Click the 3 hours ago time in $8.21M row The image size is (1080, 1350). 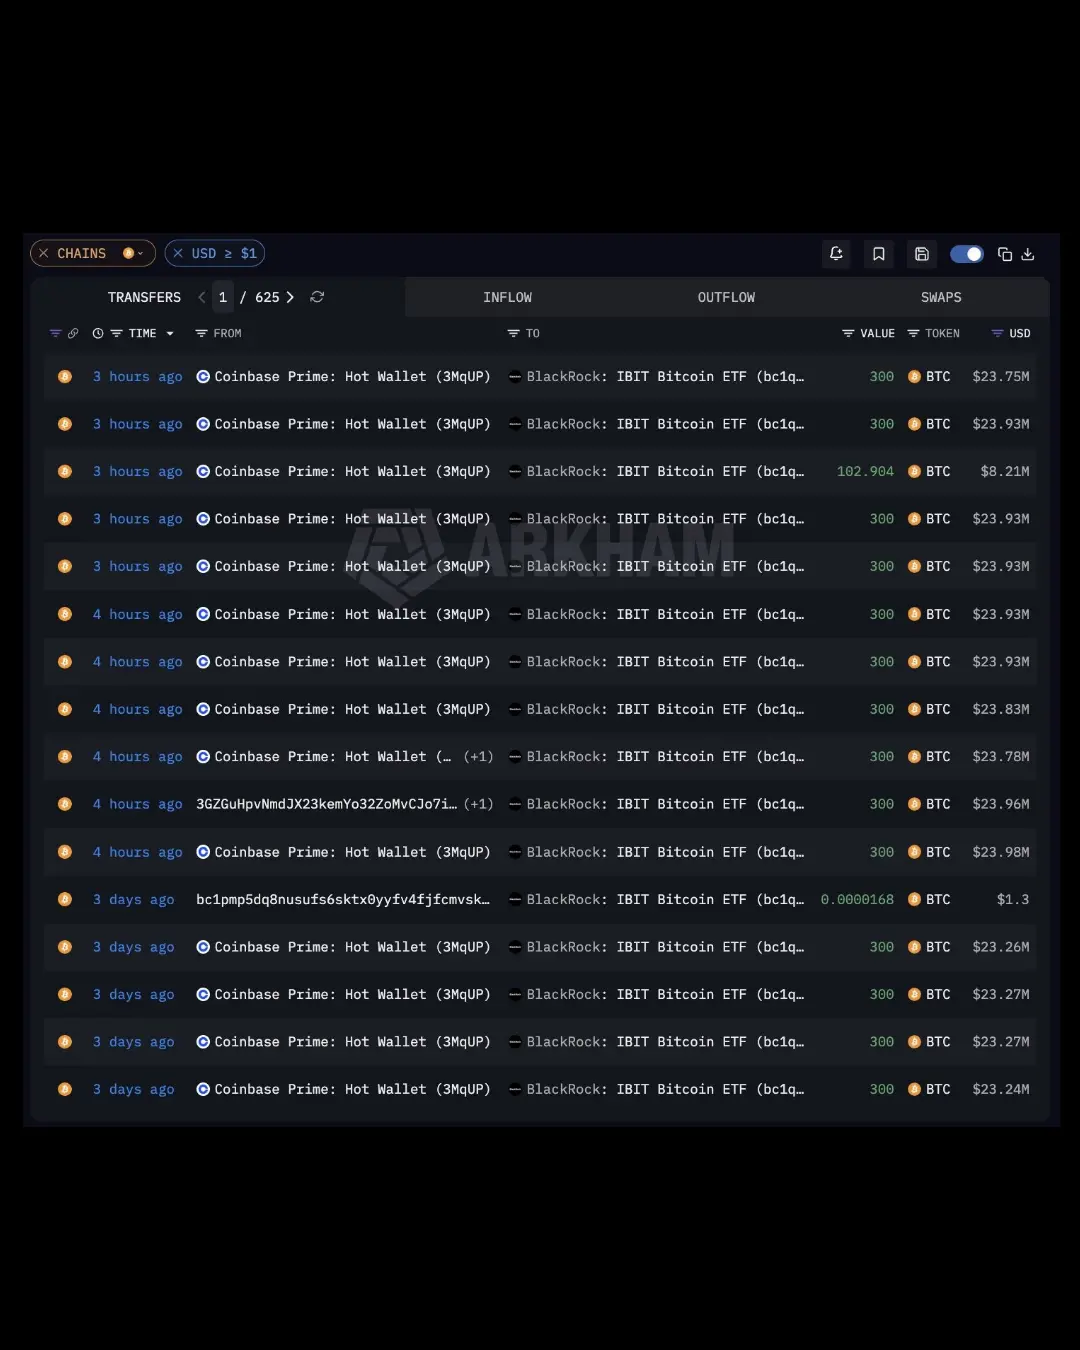tap(137, 471)
